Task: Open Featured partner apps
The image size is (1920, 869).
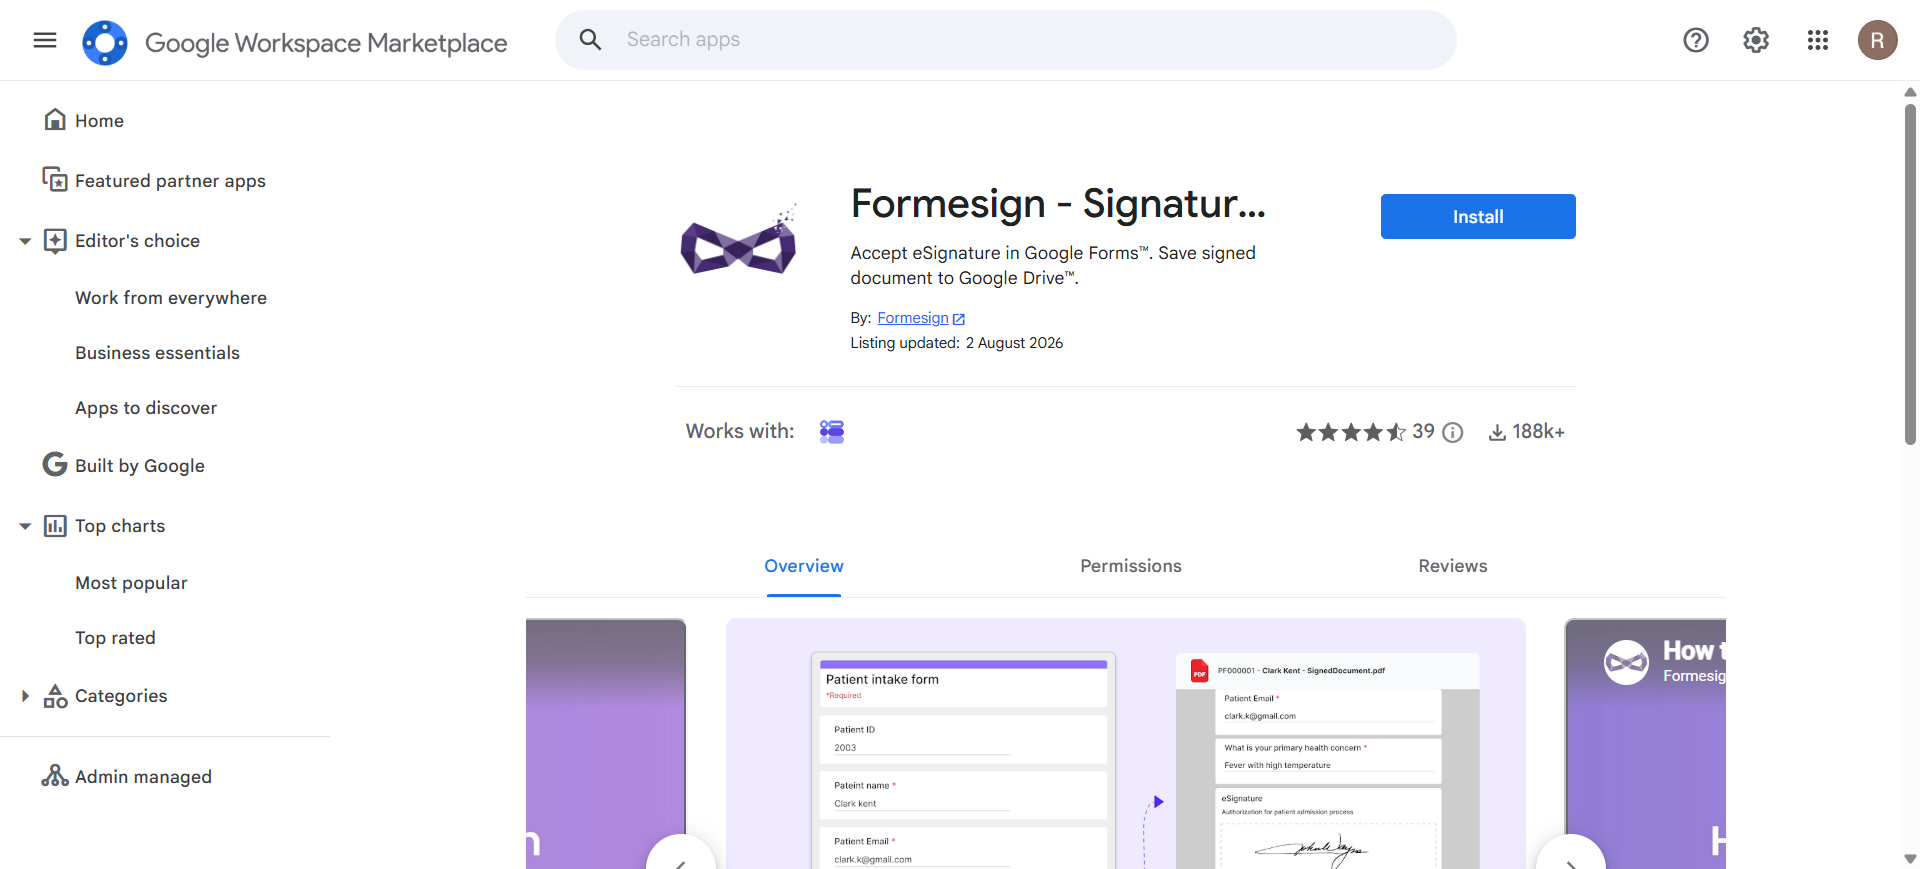Action: click(x=170, y=181)
